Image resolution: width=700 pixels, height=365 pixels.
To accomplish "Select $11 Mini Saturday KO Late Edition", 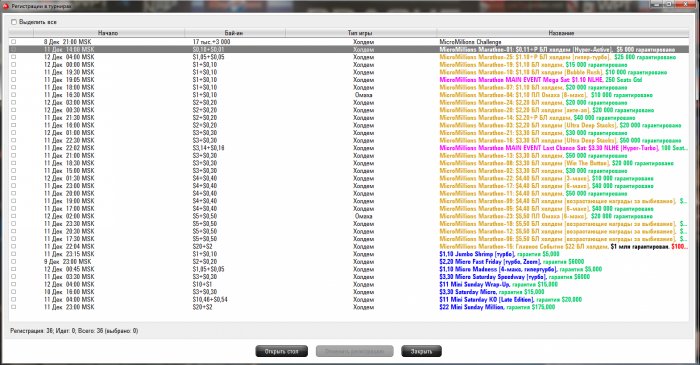I will [x=511, y=299].
